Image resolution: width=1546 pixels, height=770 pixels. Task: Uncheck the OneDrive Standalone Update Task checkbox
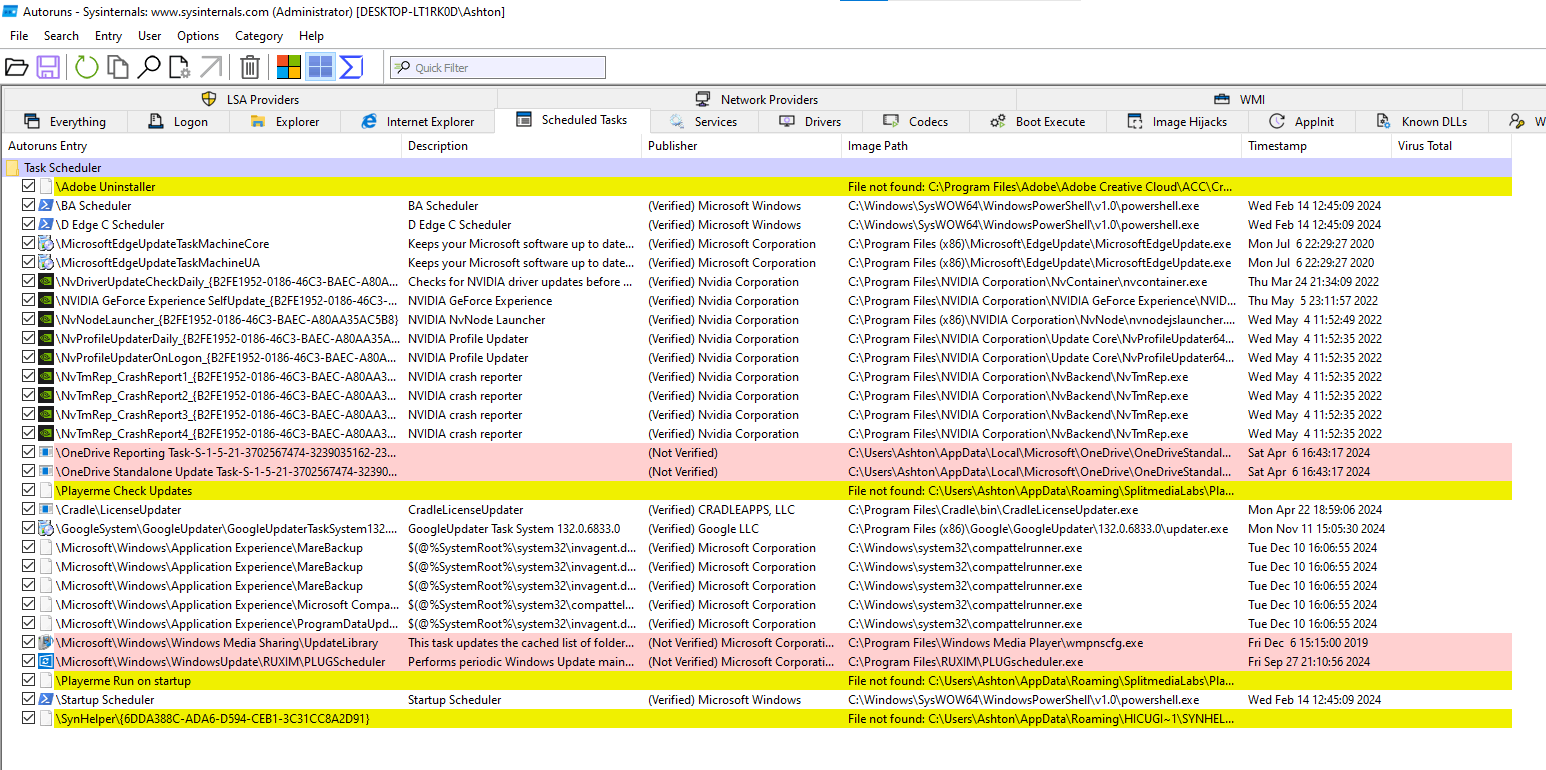28,472
